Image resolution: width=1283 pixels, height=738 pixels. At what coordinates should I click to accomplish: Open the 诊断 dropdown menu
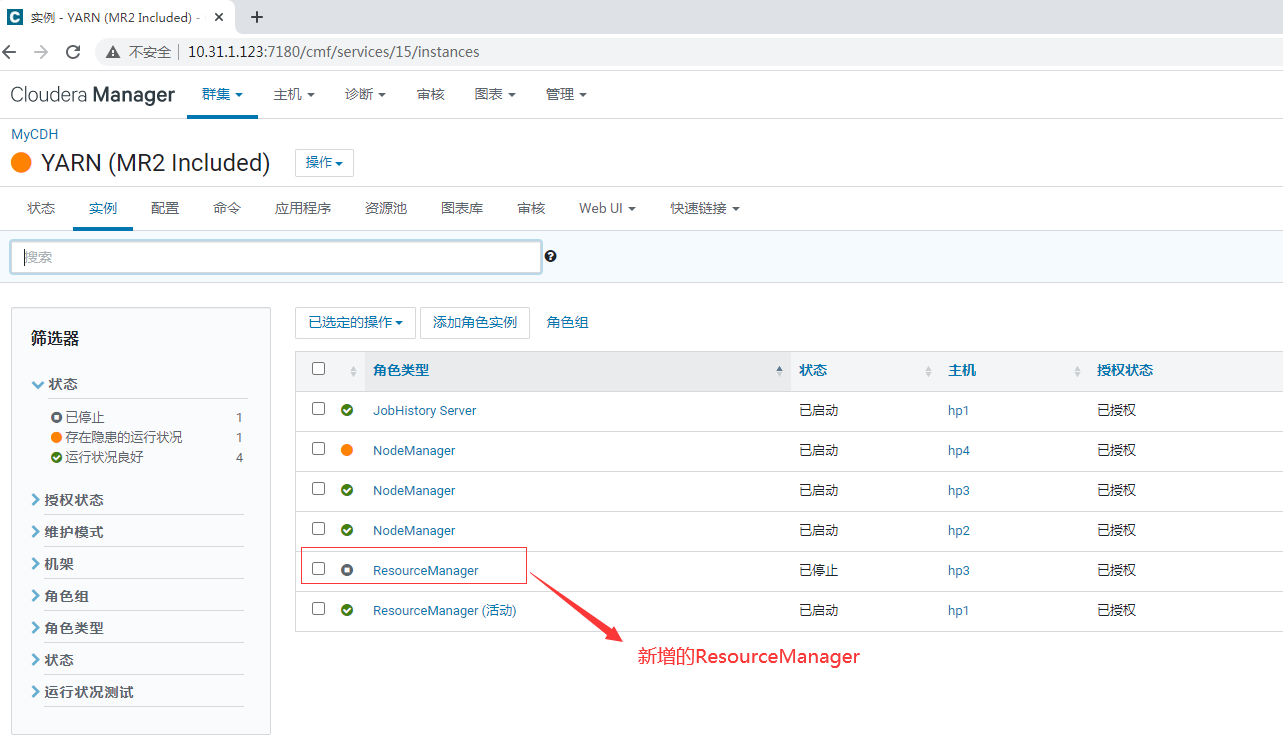(x=365, y=94)
